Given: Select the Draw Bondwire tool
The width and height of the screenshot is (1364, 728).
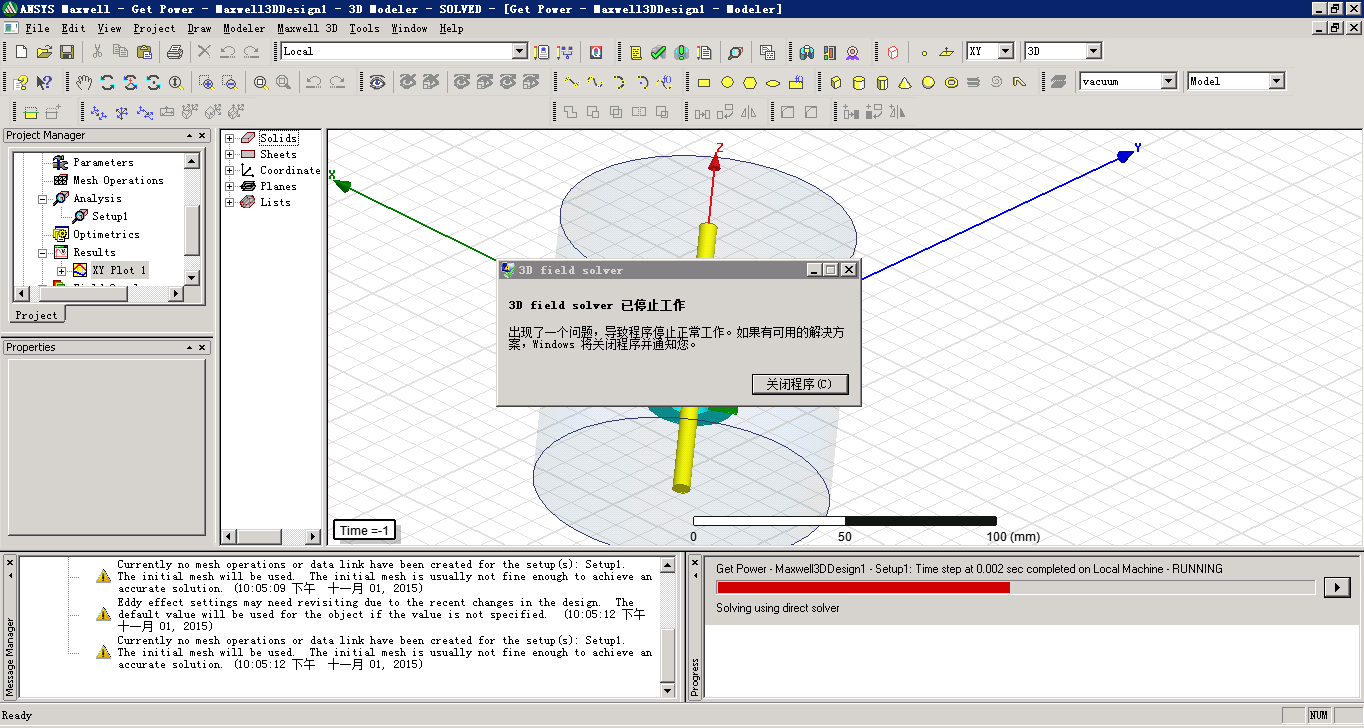Looking at the screenshot, I should [1019, 82].
